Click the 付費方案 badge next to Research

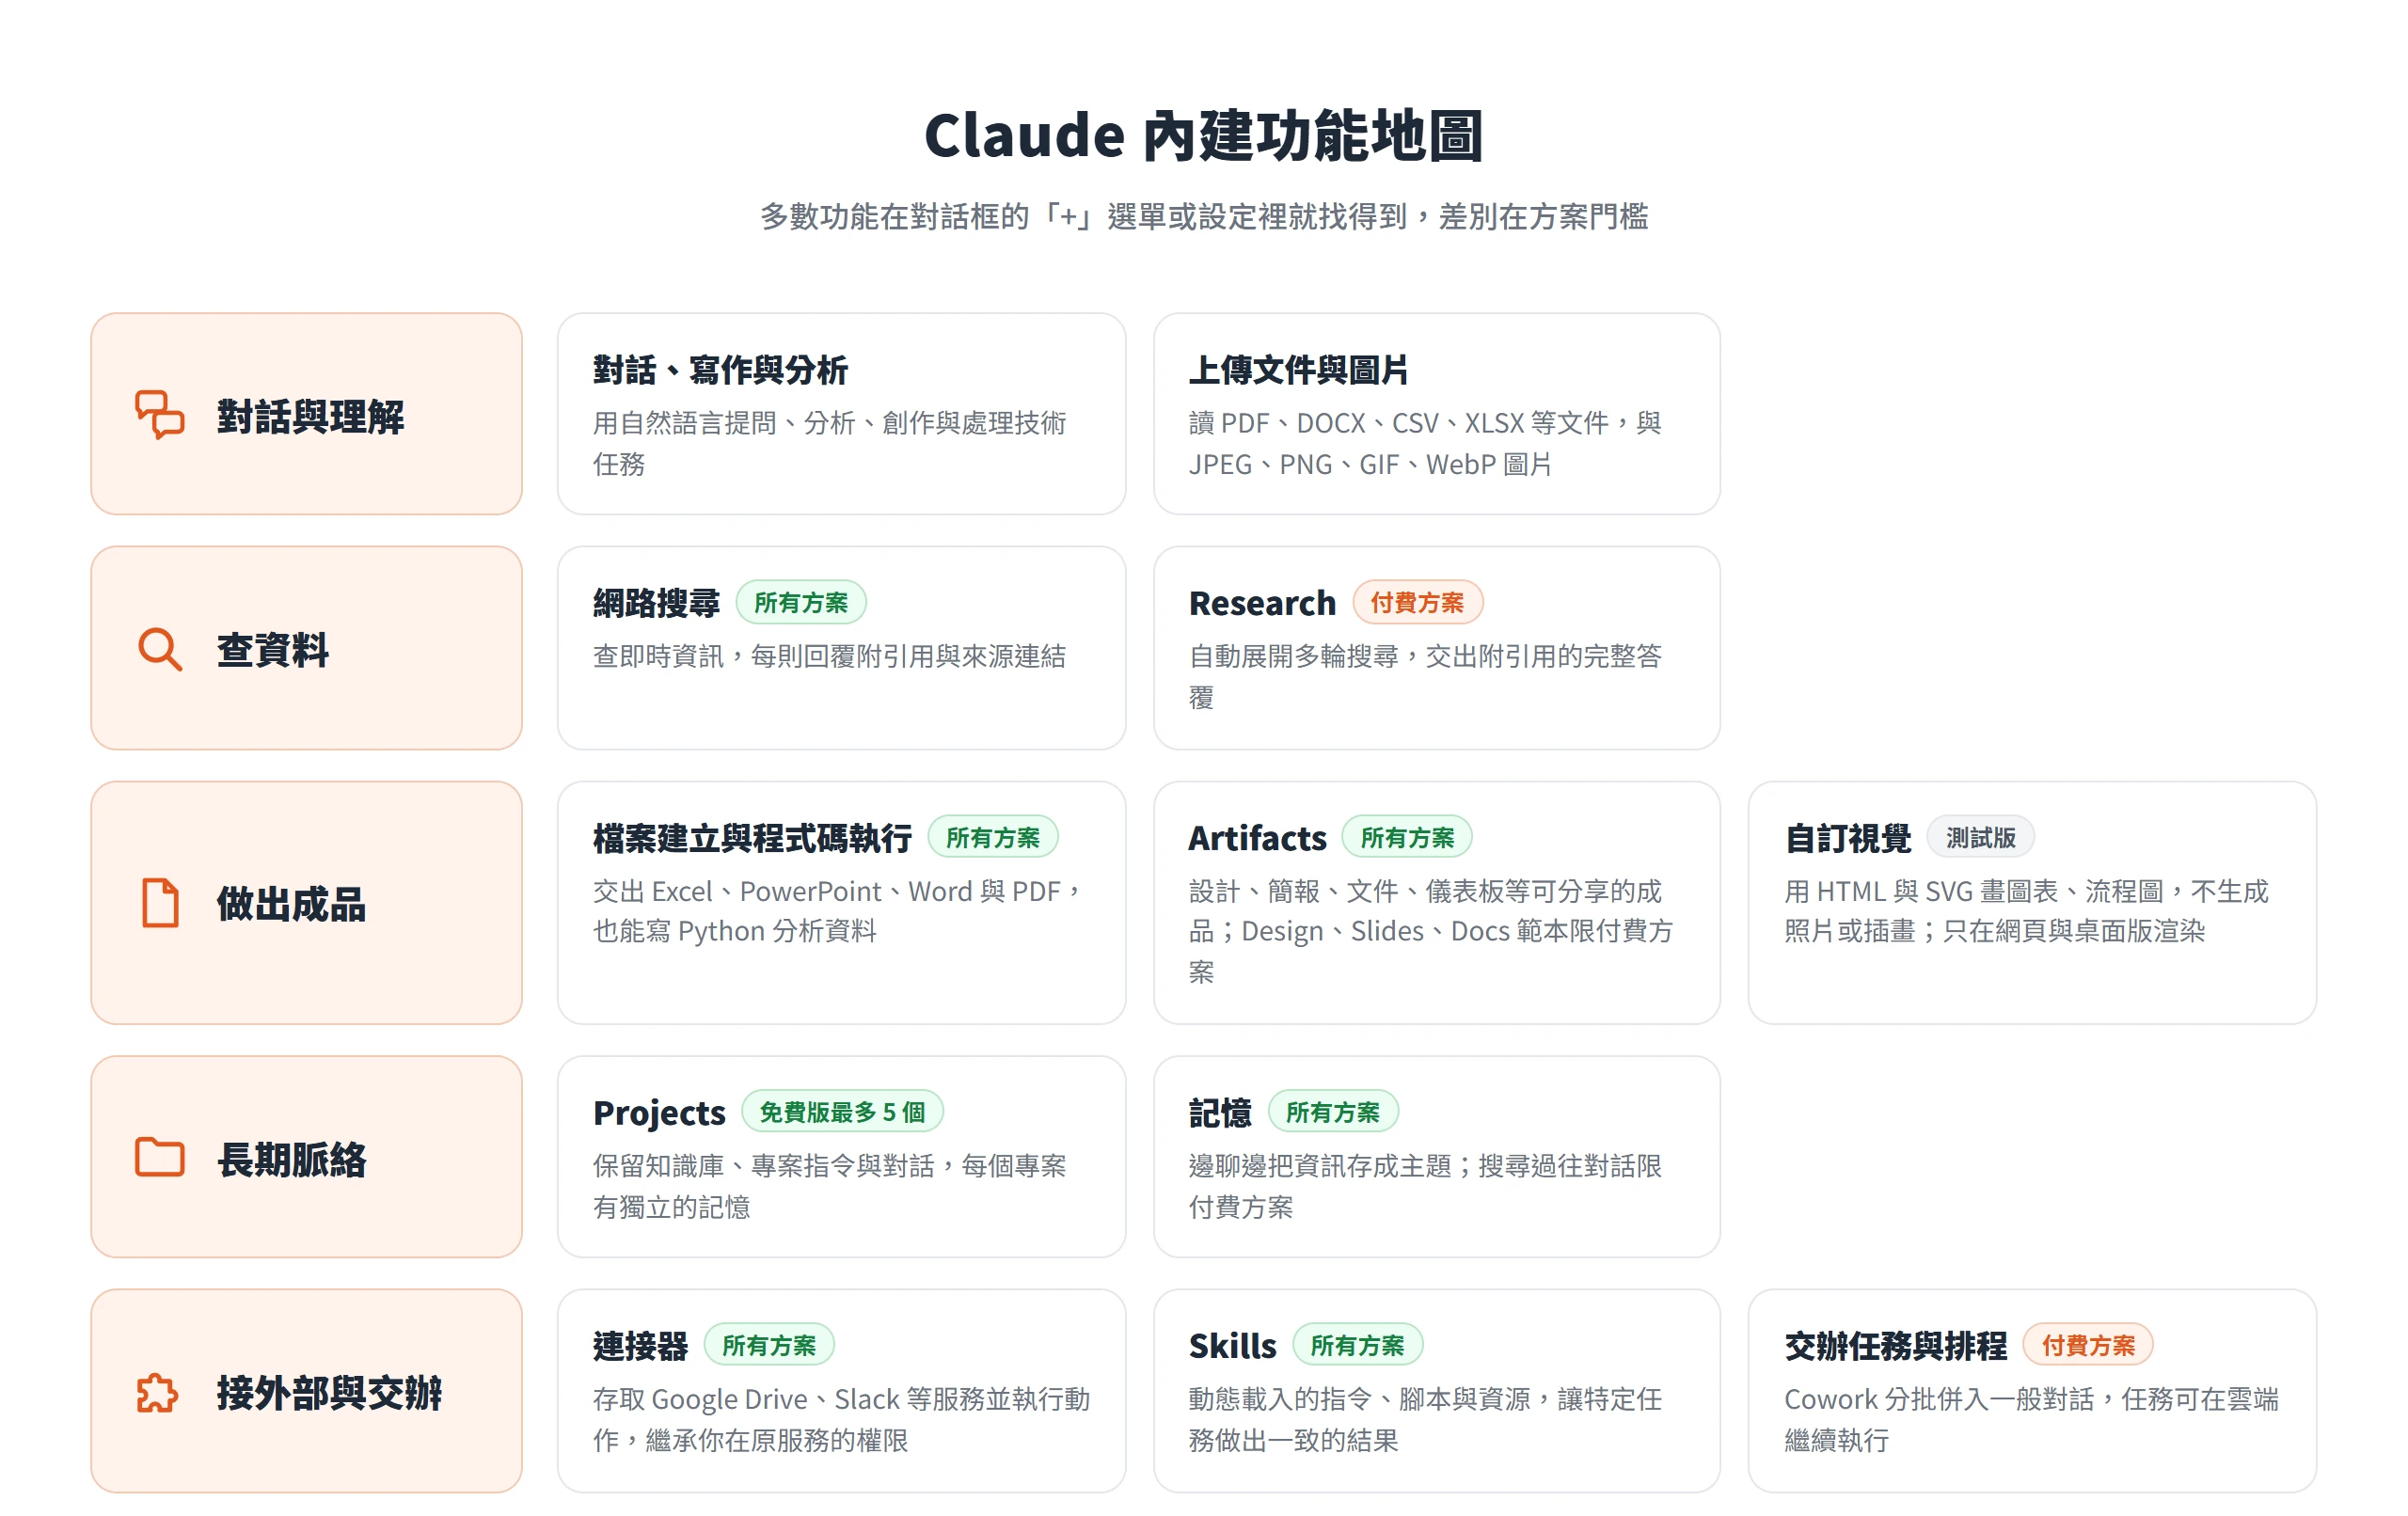pos(1417,603)
